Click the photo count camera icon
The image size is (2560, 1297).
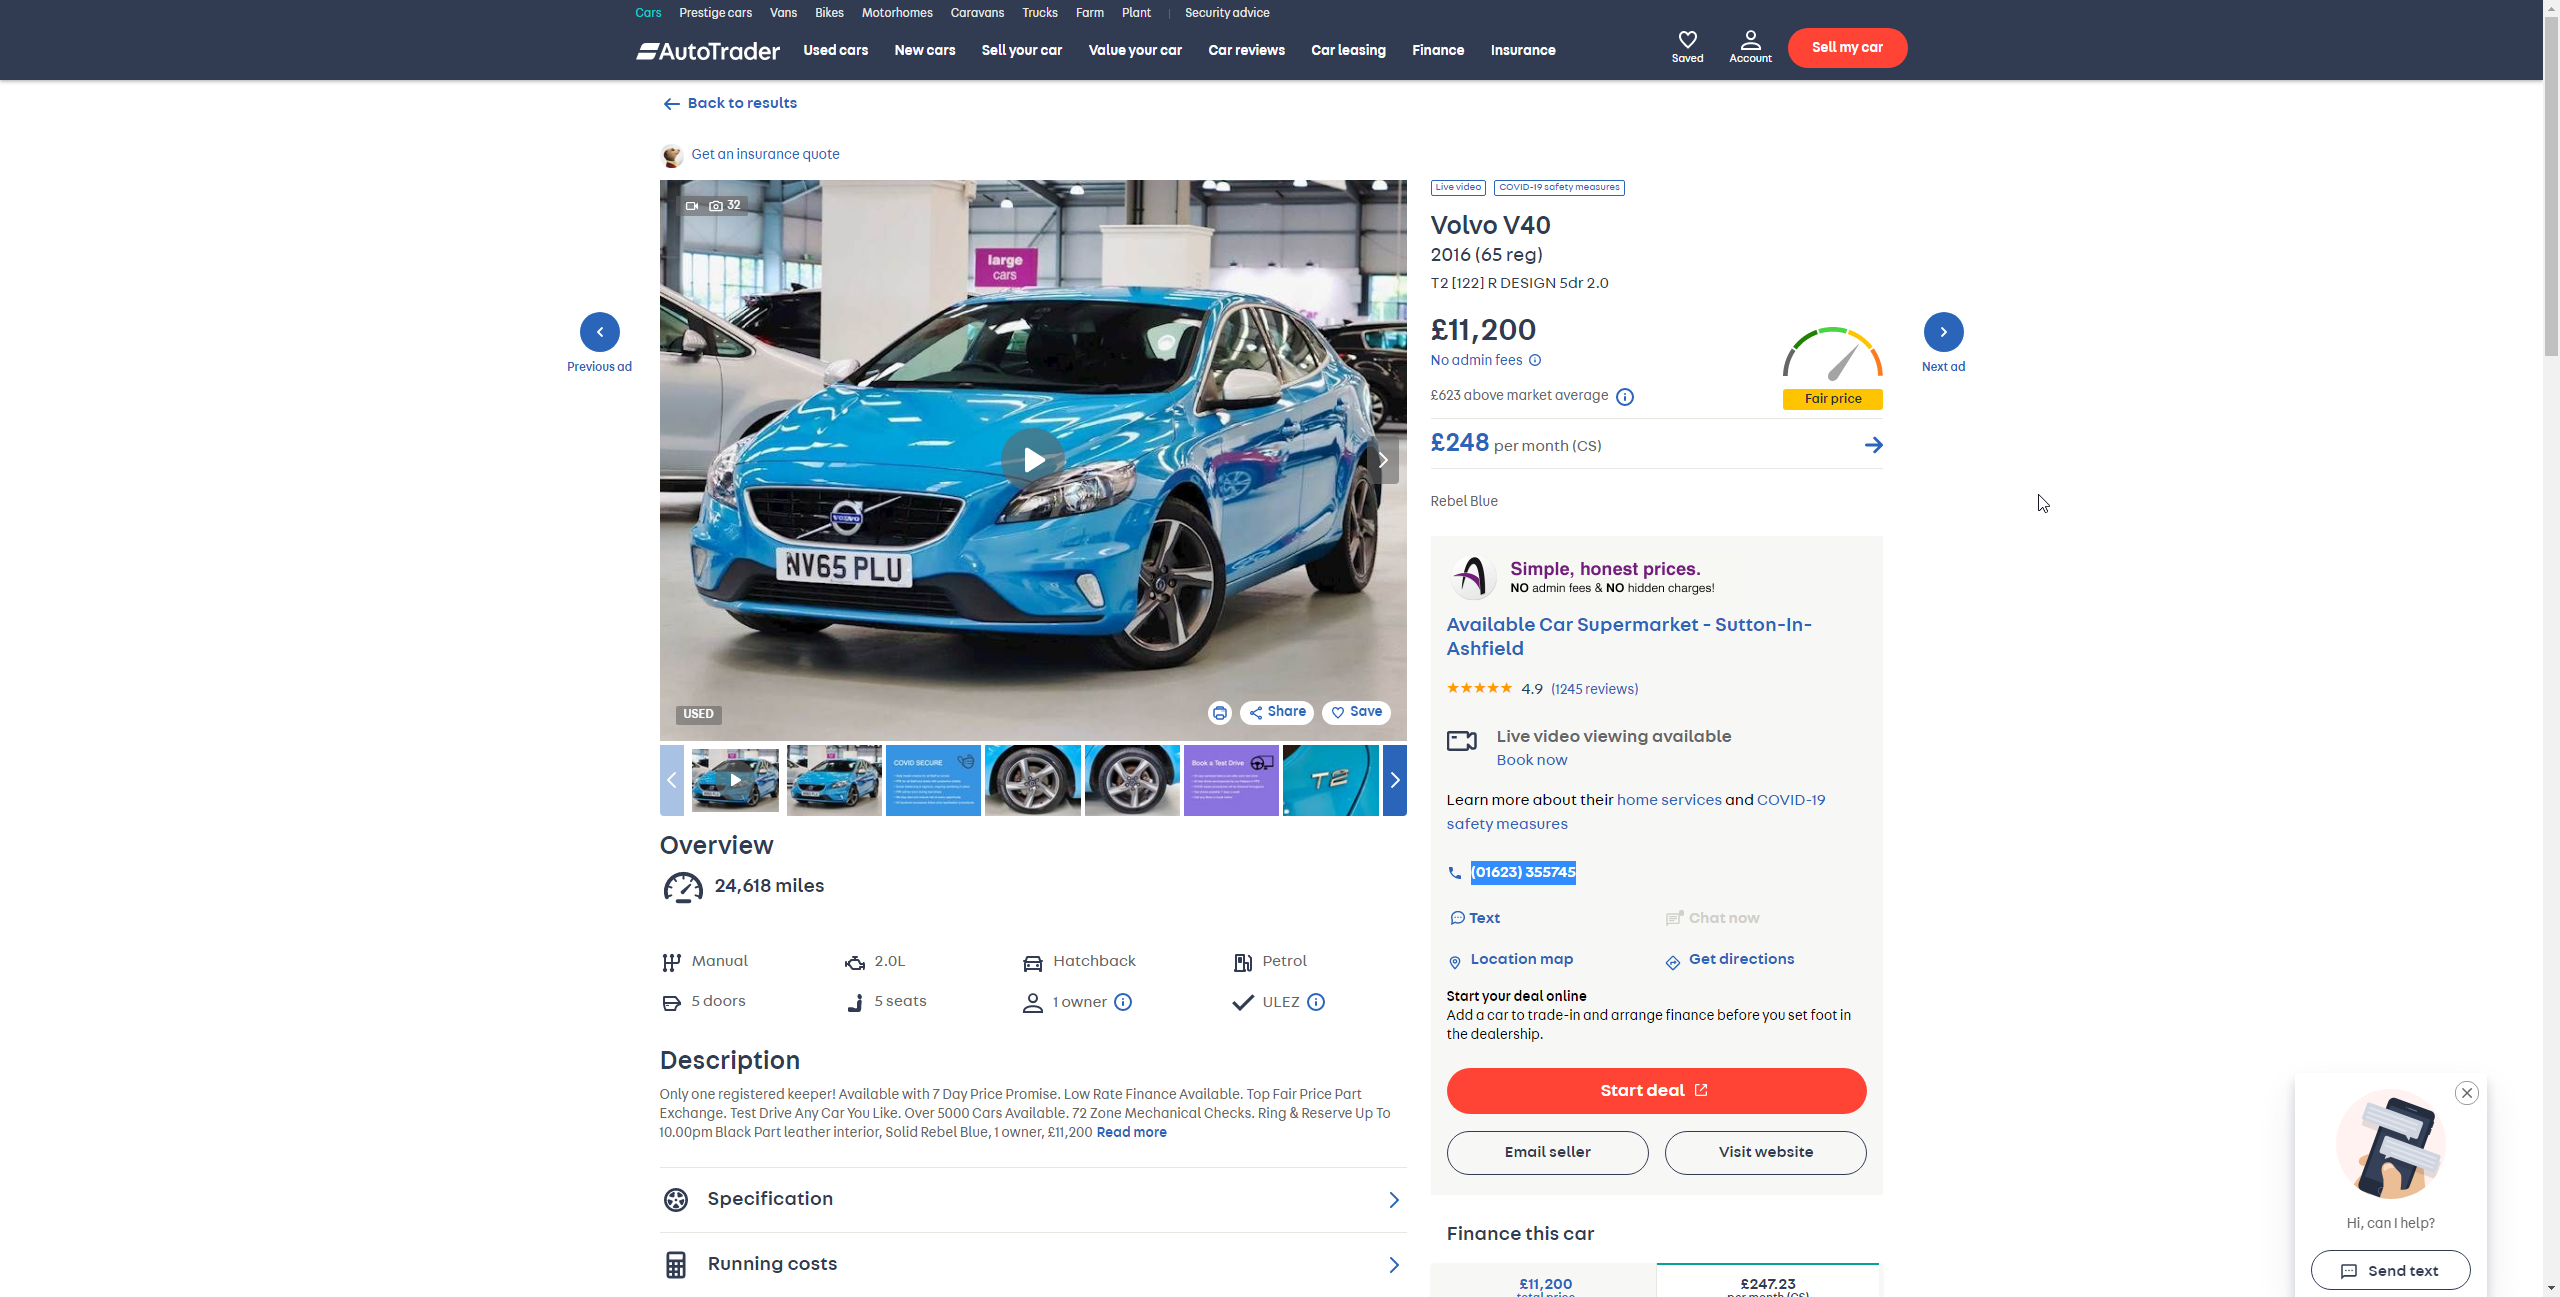coord(716,206)
